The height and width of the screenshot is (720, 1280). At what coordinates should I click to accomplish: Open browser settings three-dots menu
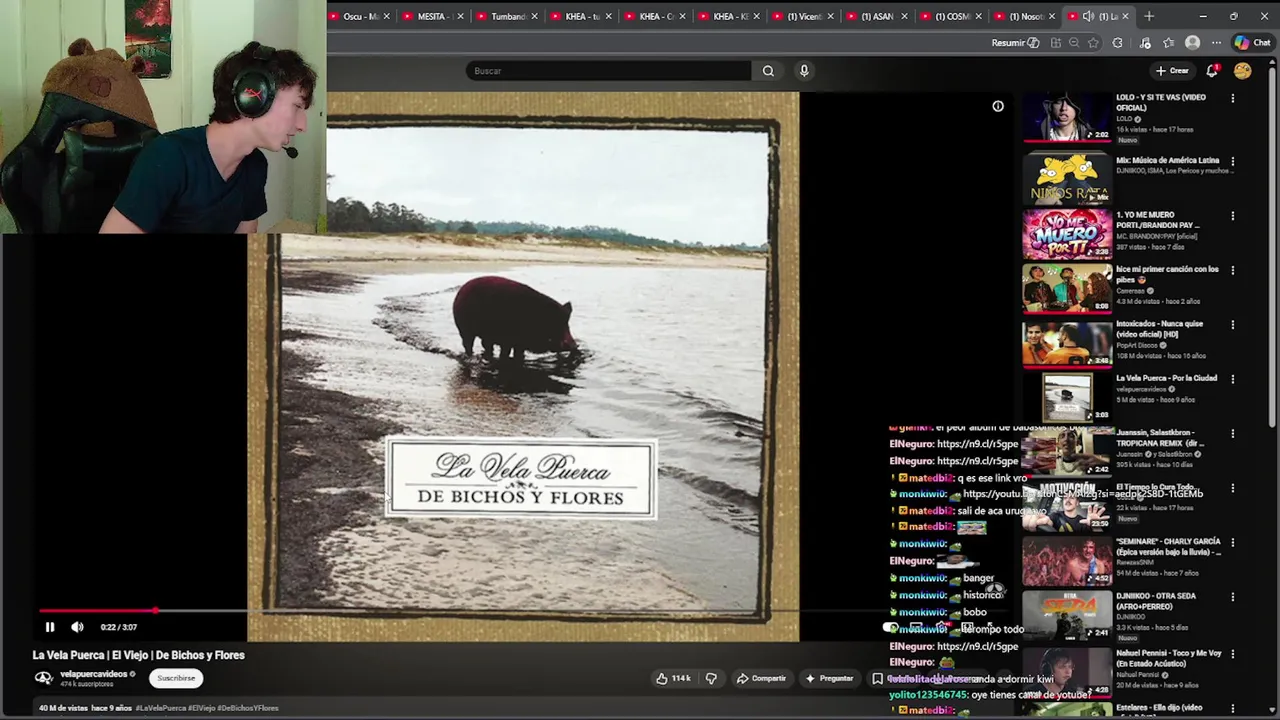(1216, 43)
